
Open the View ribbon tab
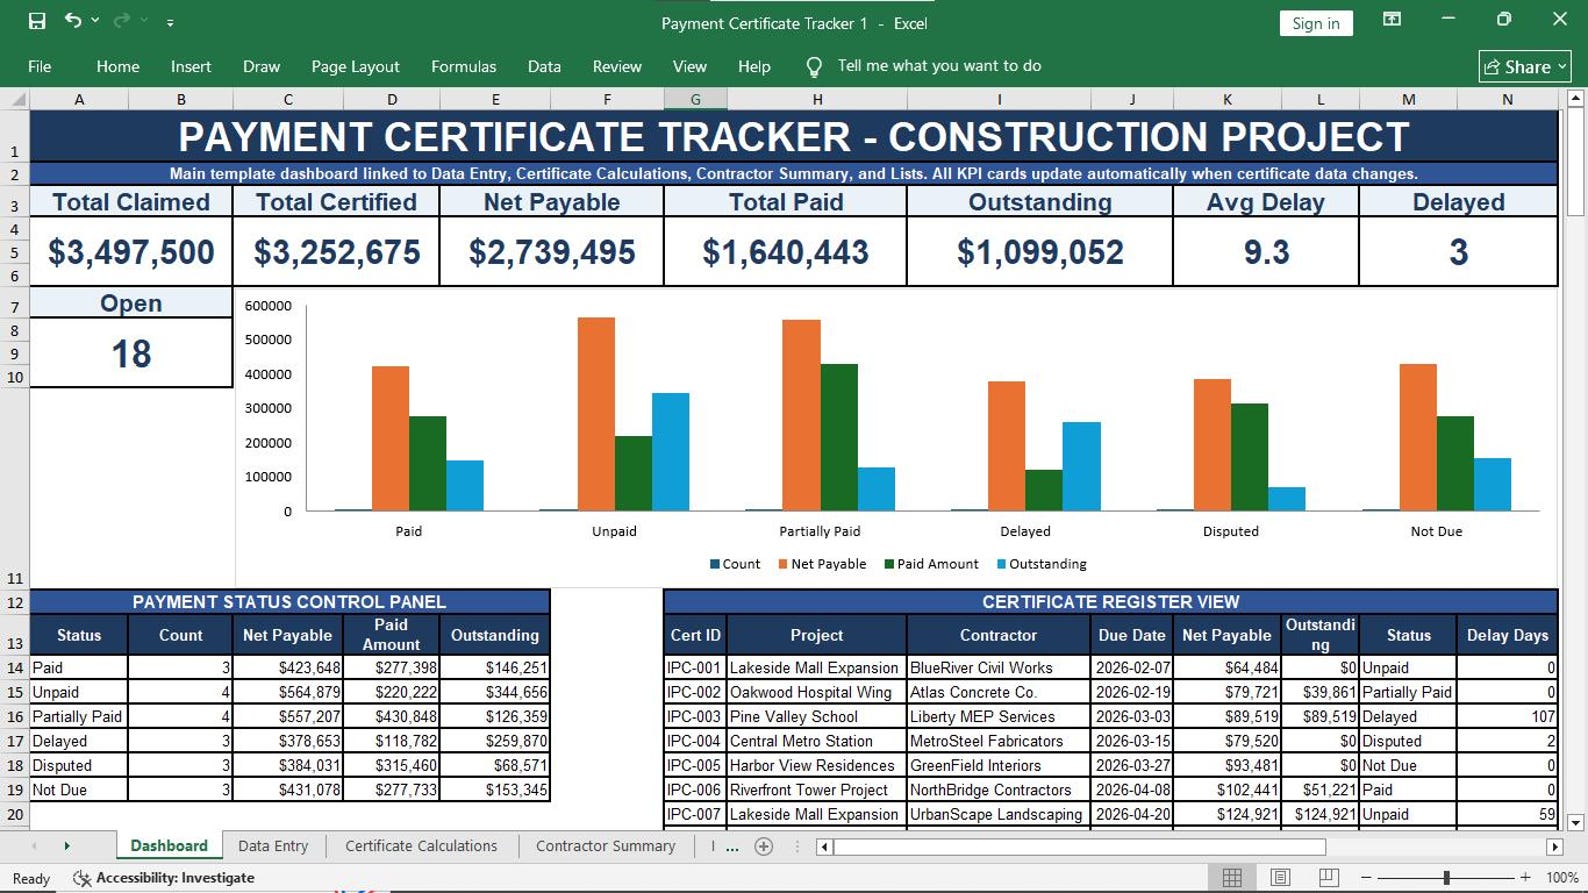pyautogui.click(x=689, y=66)
